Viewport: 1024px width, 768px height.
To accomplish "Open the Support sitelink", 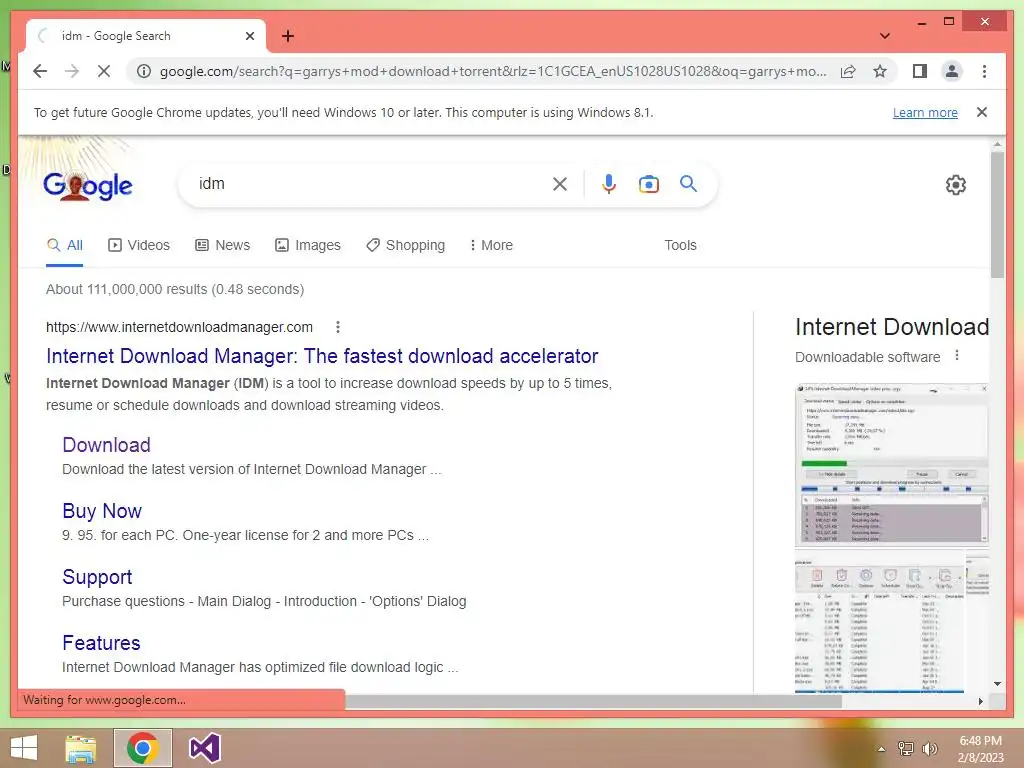I will pos(97,577).
